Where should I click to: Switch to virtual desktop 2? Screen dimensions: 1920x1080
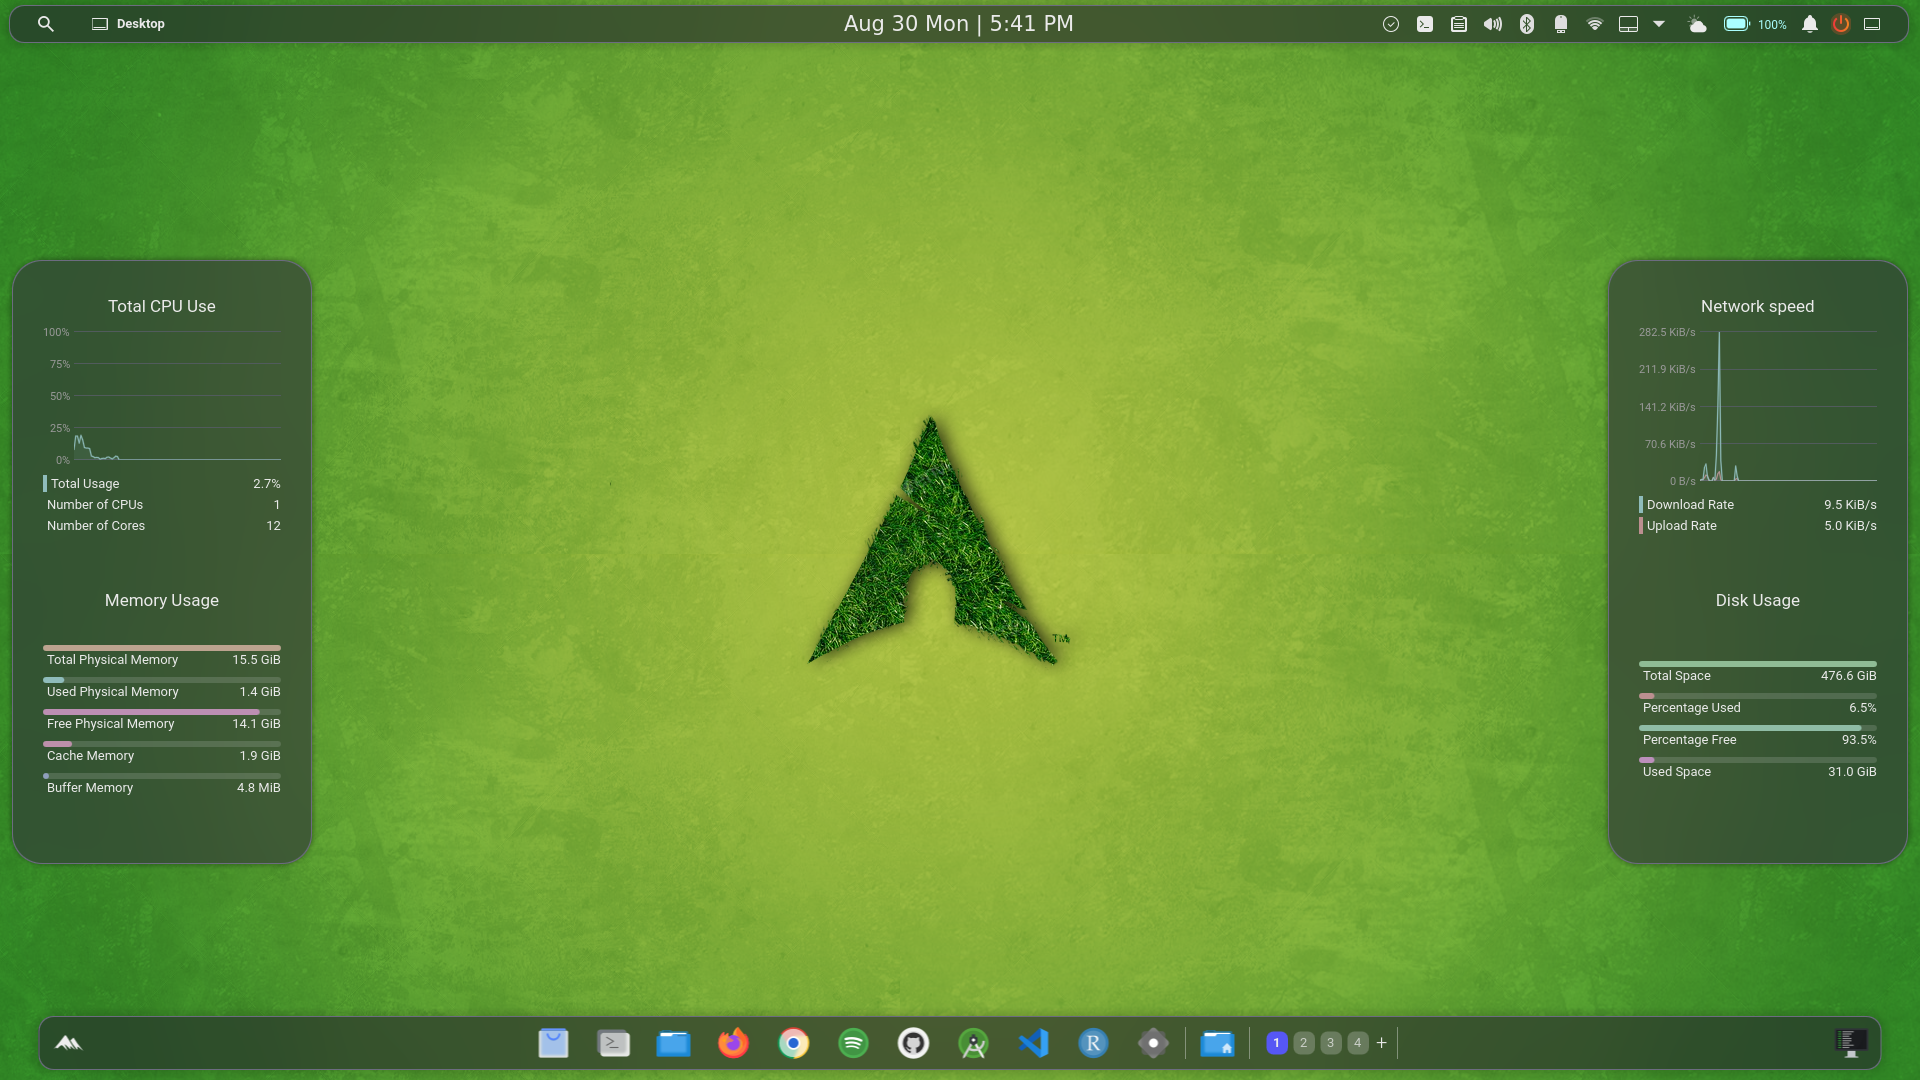(x=1303, y=1043)
